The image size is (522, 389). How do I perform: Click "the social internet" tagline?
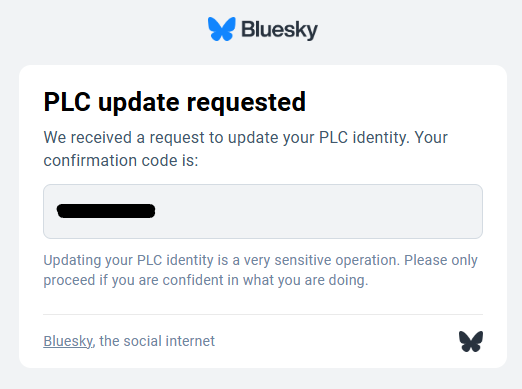pos(157,341)
